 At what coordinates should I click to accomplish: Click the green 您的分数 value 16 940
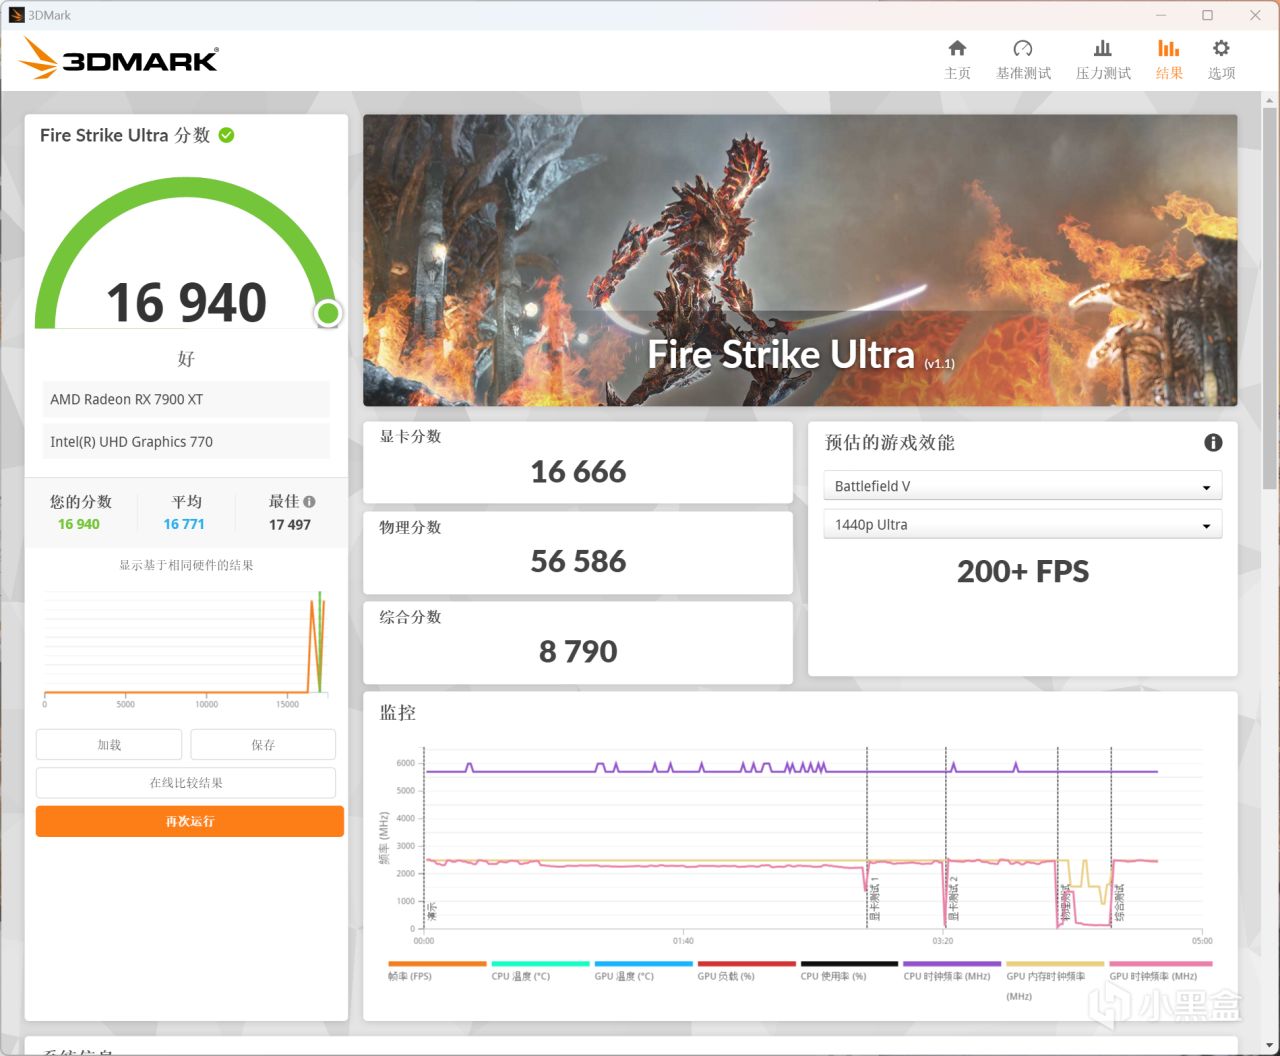[x=79, y=524]
